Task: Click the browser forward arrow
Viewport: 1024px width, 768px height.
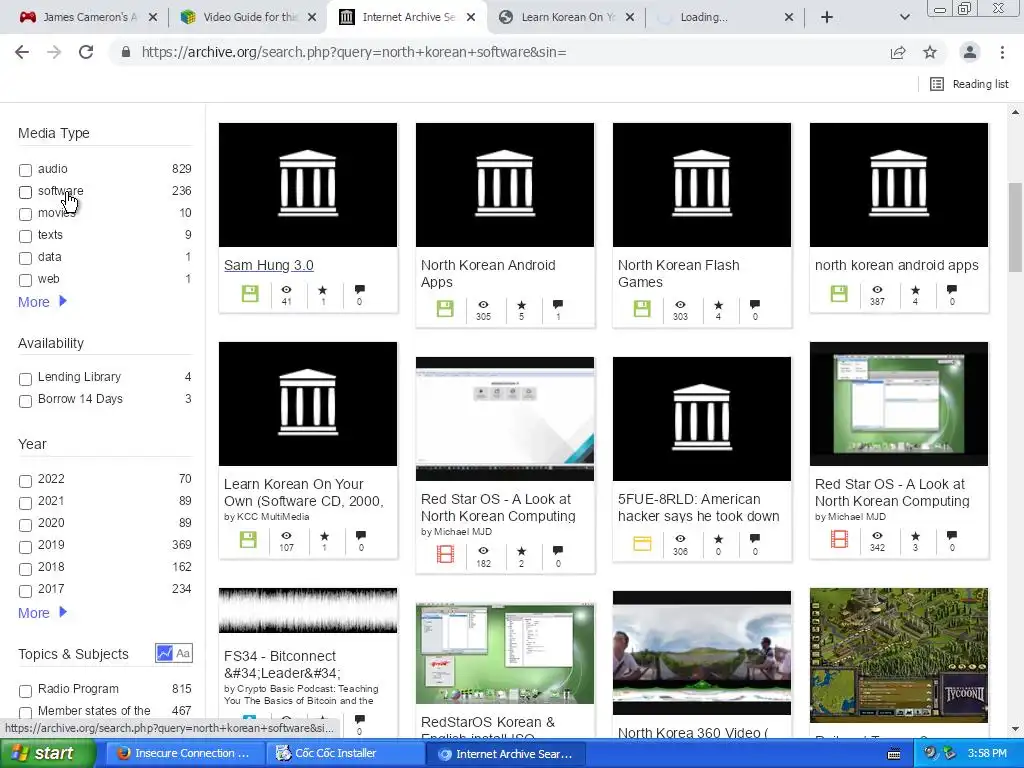Action: click(54, 52)
